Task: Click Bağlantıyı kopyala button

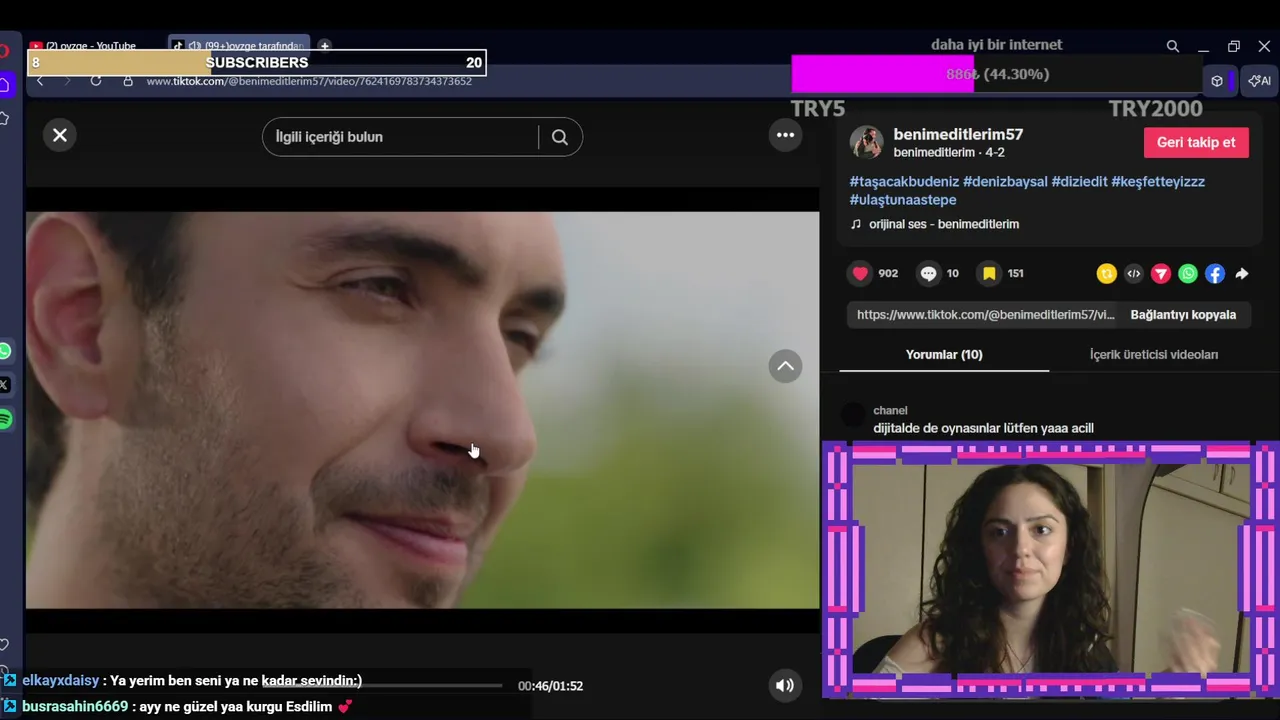Action: coord(1183,314)
